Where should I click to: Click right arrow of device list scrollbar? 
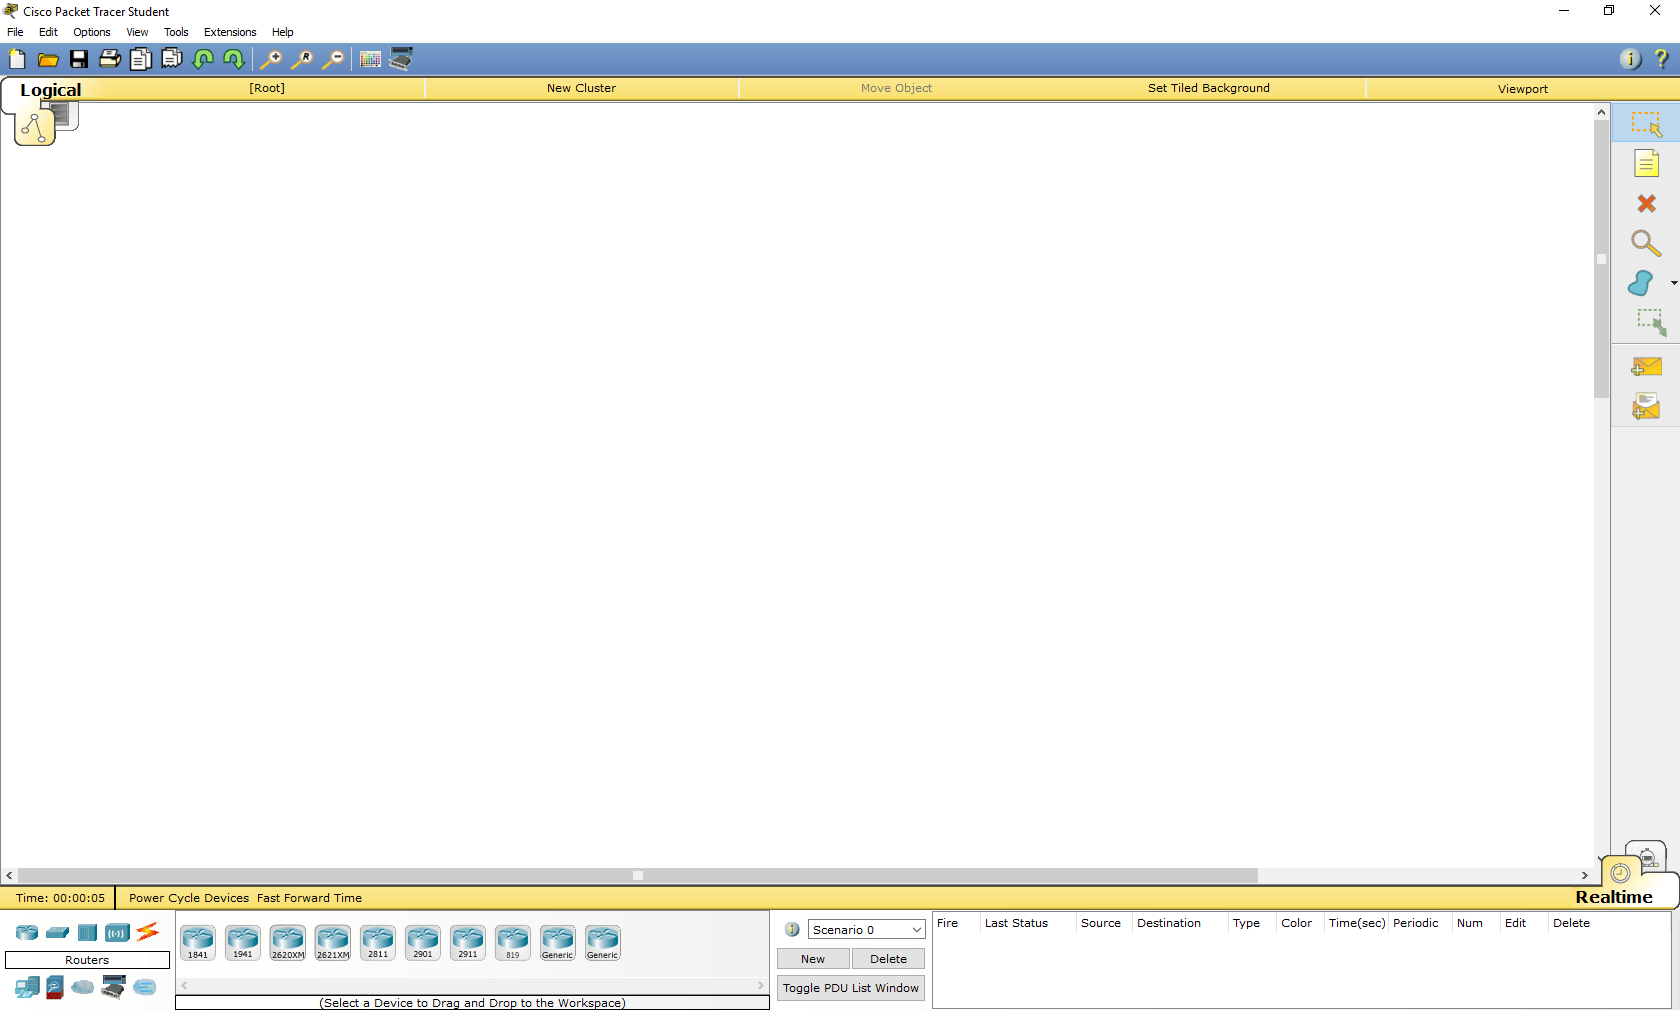pos(761,986)
